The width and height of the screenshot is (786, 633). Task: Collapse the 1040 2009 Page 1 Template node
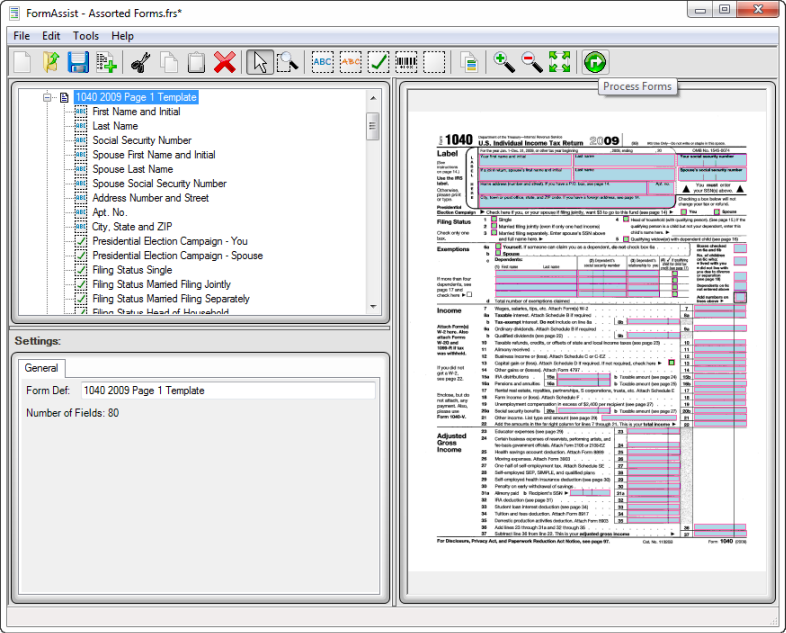47,97
